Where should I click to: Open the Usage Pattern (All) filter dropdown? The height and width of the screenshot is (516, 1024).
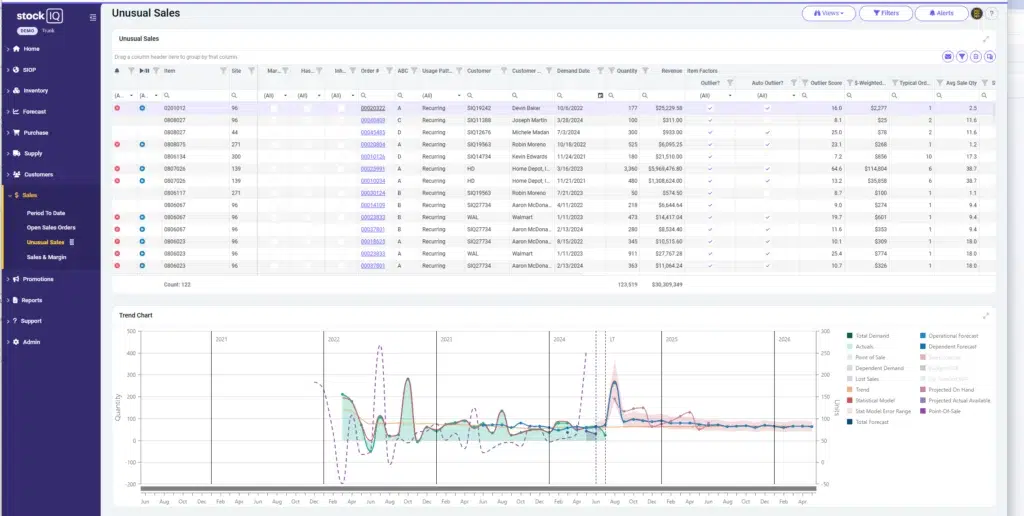coord(442,95)
